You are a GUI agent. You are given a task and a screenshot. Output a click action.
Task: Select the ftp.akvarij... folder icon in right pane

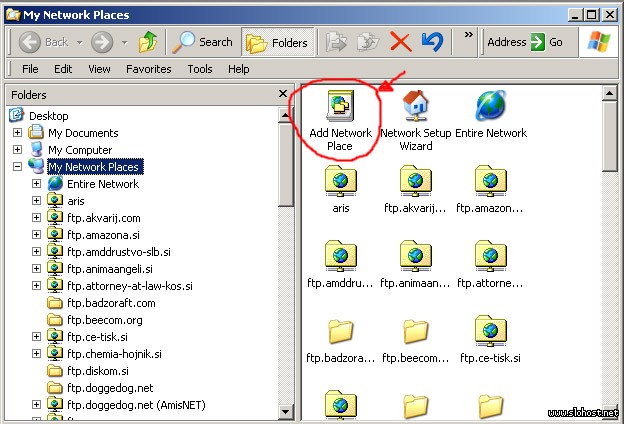tap(415, 182)
